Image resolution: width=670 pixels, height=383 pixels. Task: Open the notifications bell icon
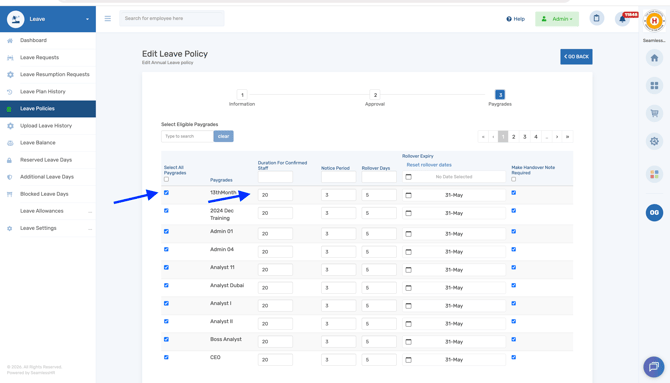click(x=622, y=19)
